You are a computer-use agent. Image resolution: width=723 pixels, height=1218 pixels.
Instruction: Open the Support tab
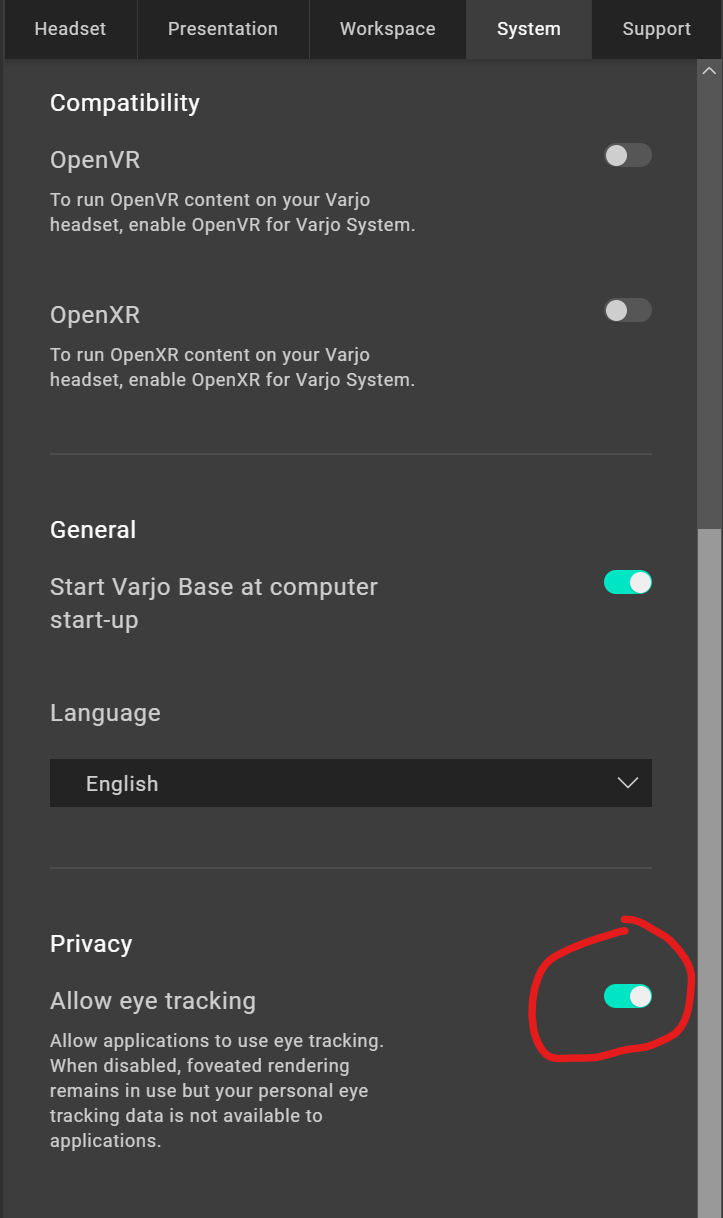coord(656,29)
